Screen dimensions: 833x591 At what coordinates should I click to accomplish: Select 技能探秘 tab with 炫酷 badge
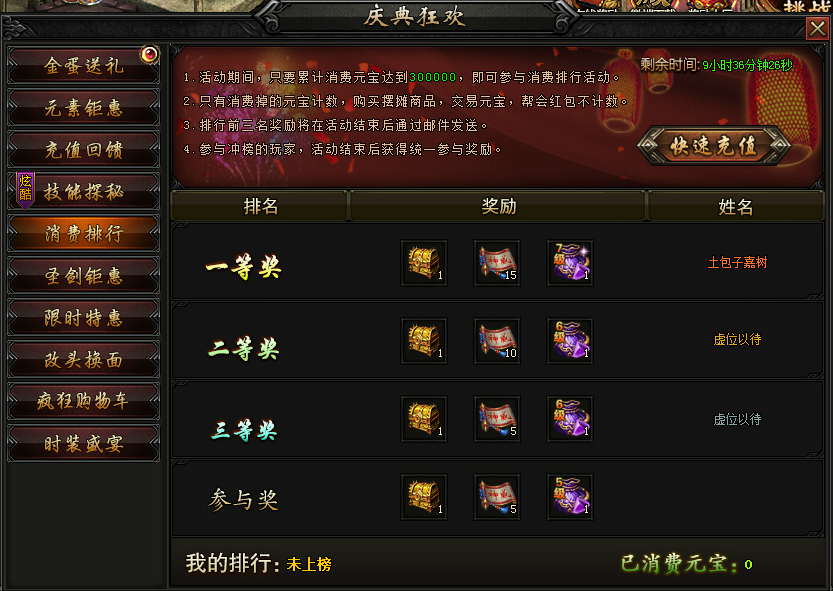83,191
